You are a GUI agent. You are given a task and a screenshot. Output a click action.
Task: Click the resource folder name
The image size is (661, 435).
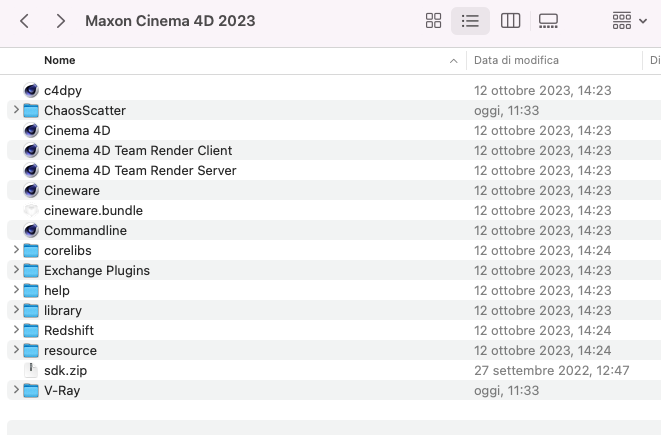[x=70, y=351]
